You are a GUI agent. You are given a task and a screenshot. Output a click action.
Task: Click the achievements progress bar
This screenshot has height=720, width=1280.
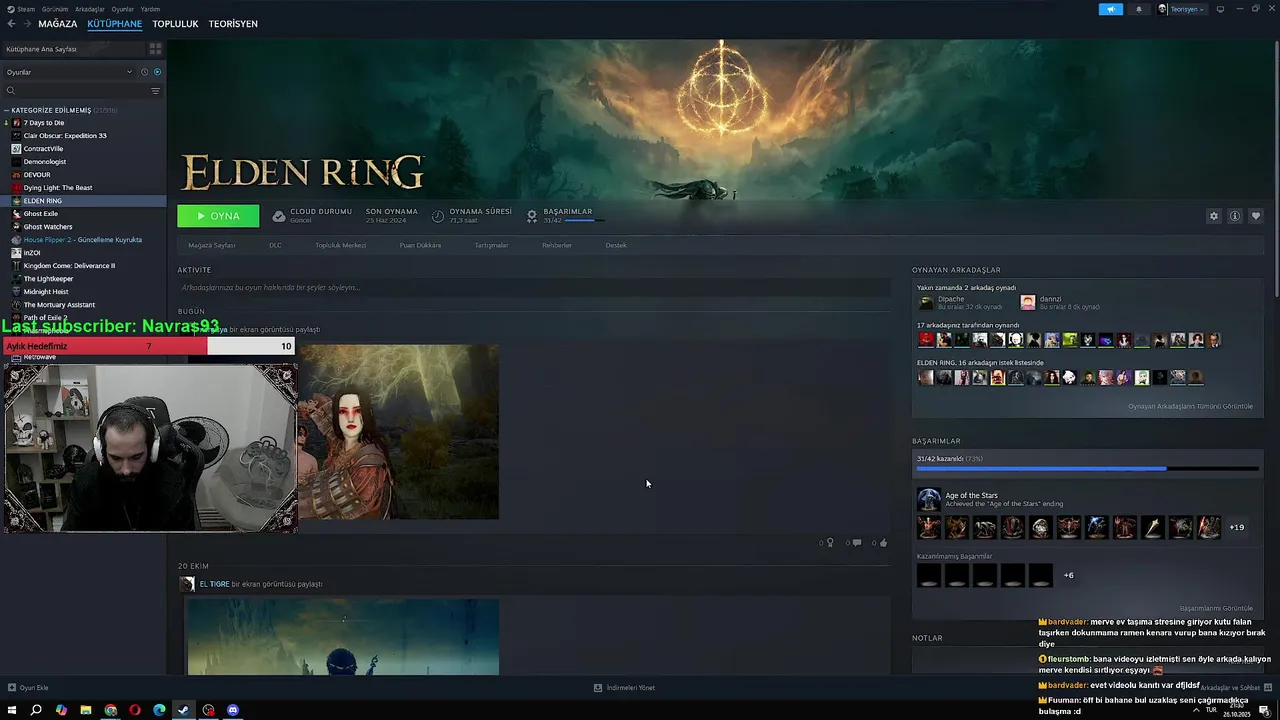[1088, 468]
